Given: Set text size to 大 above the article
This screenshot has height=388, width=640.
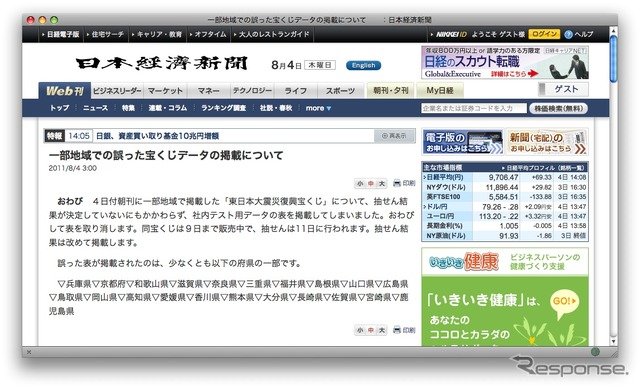Looking at the screenshot, I should pos(381,184).
